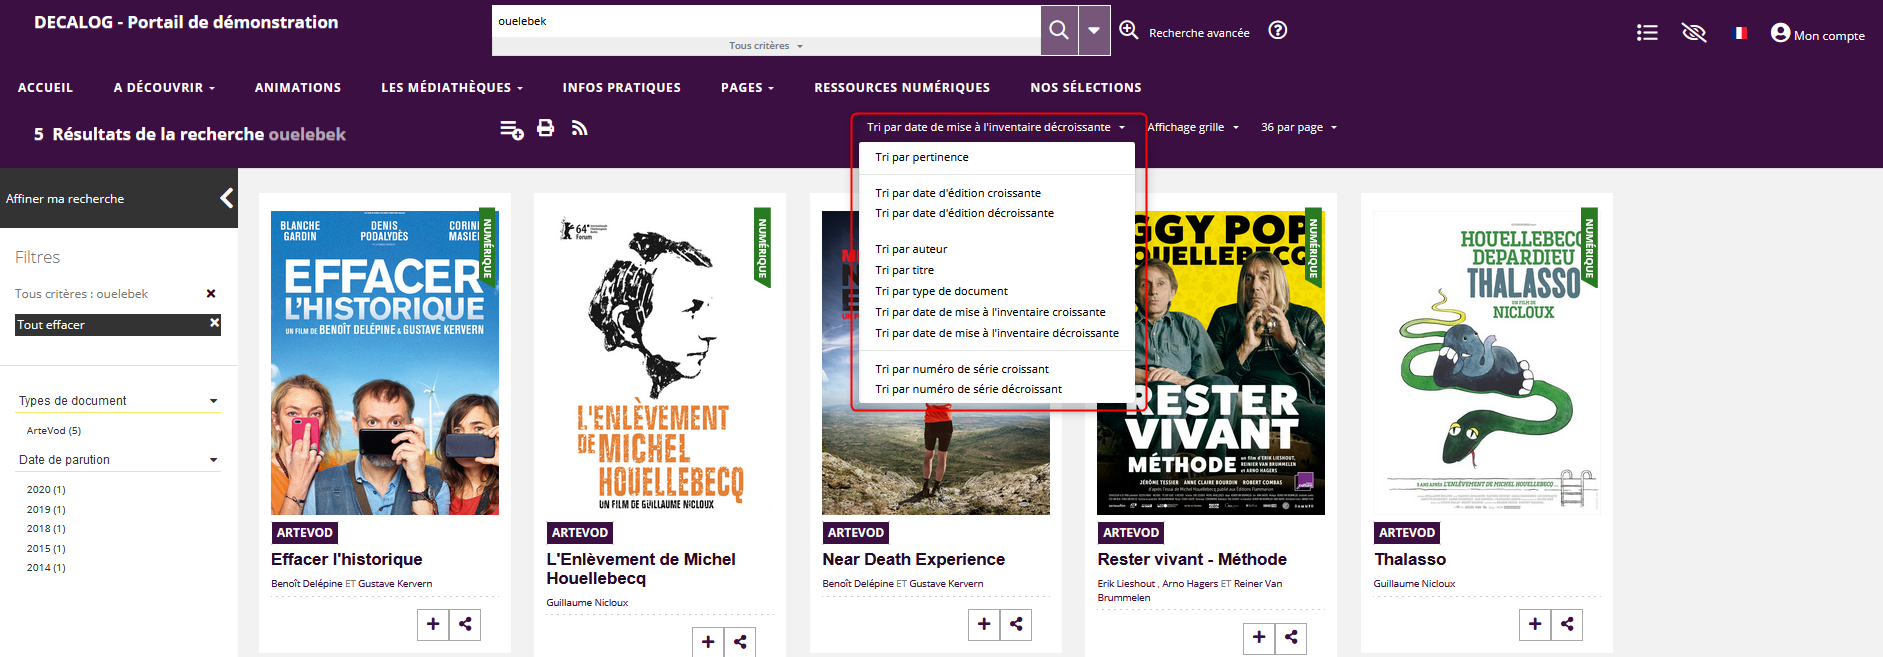Click the magnifying glass search button
1883x657 pixels.
(1058, 30)
